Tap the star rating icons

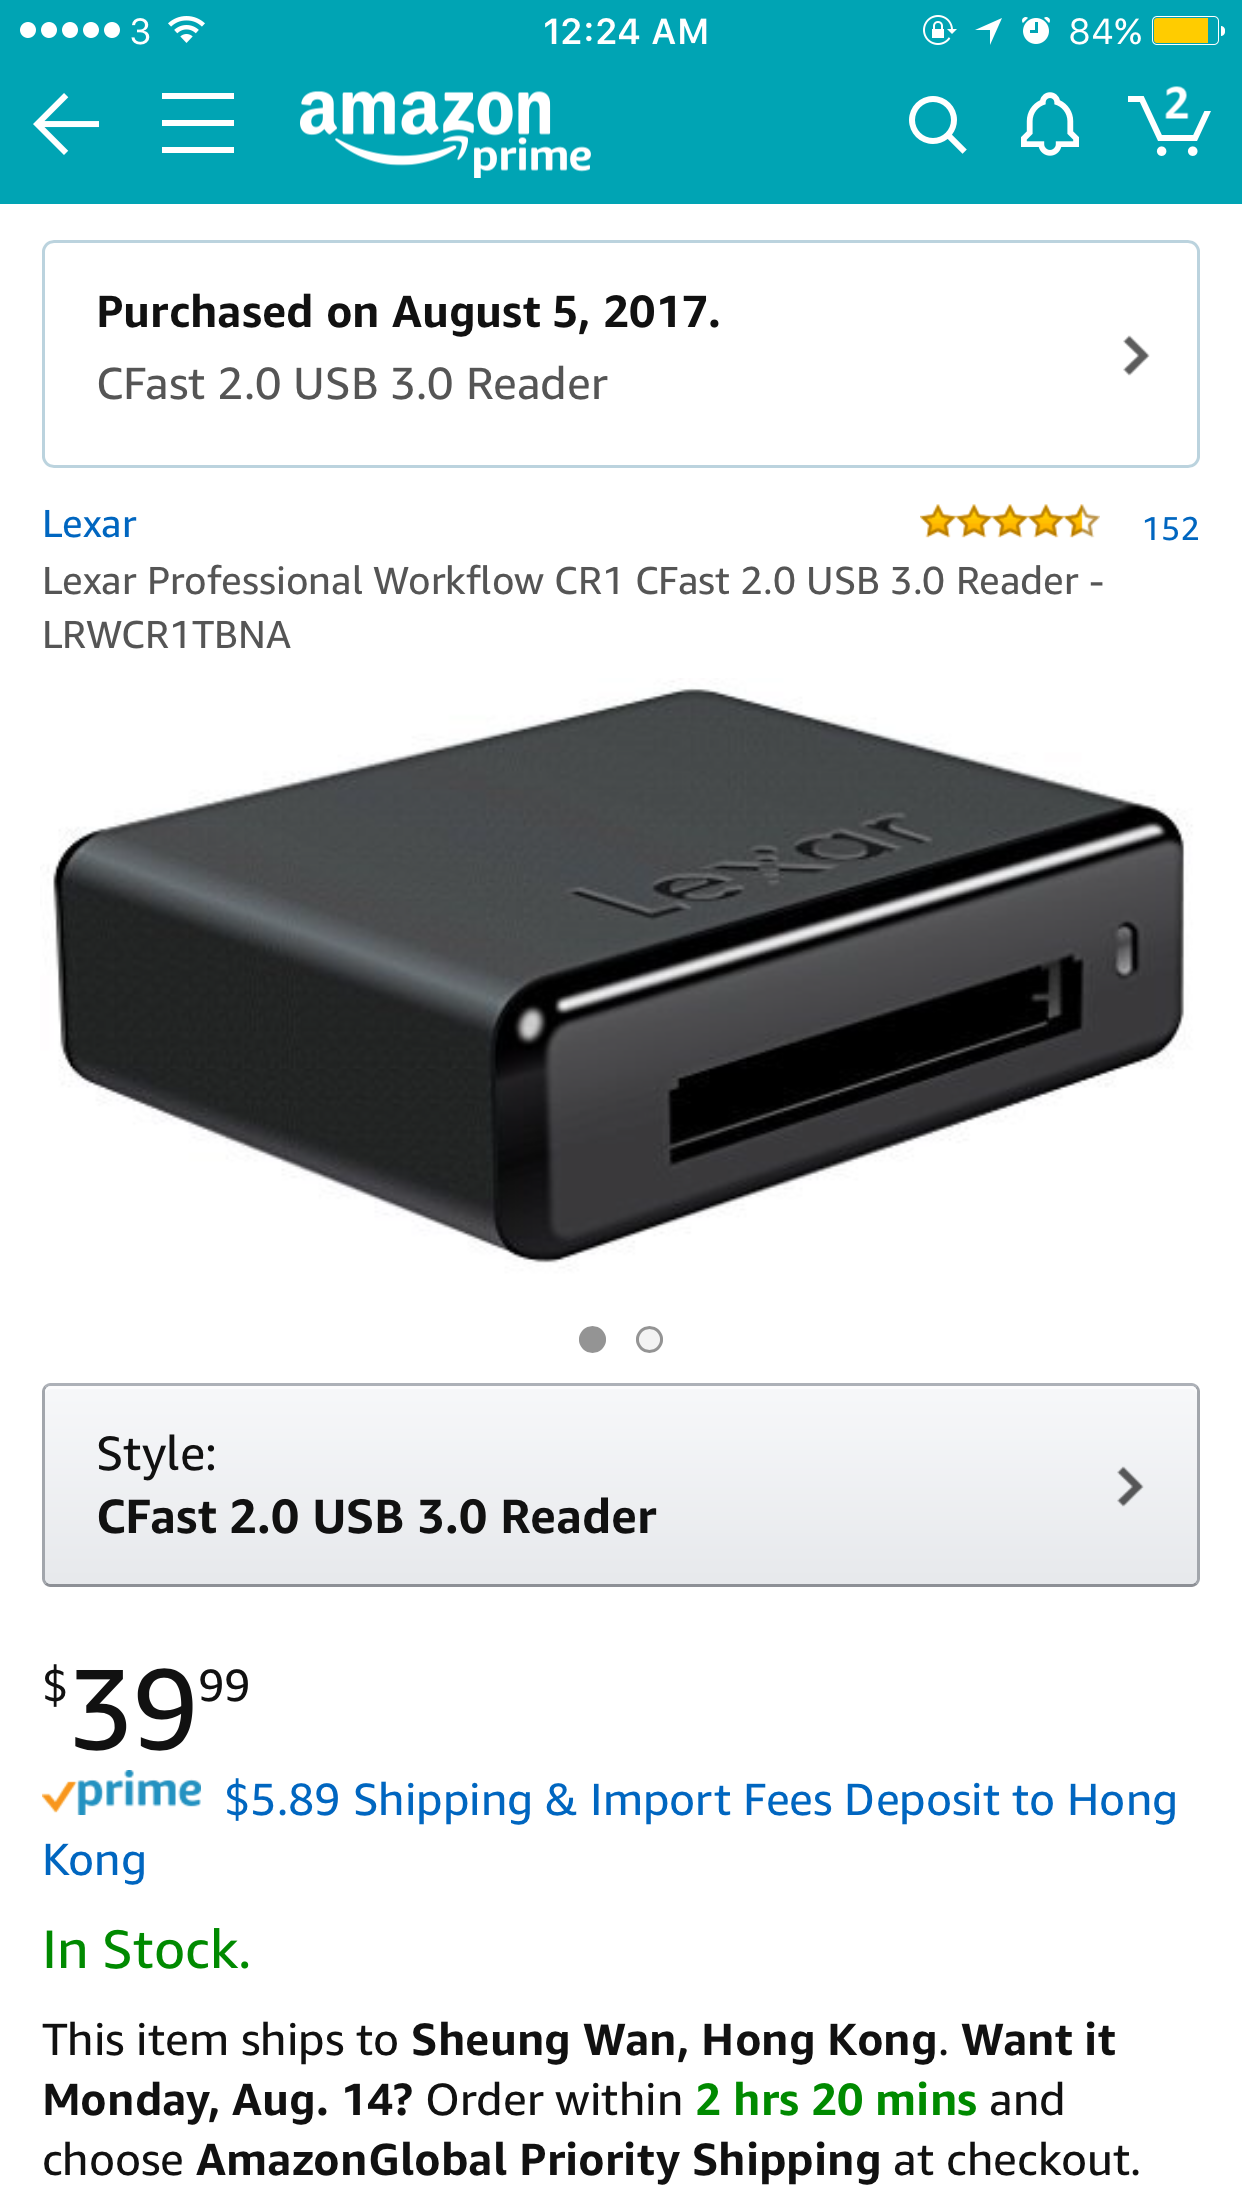pyautogui.click(x=1009, y=522)
